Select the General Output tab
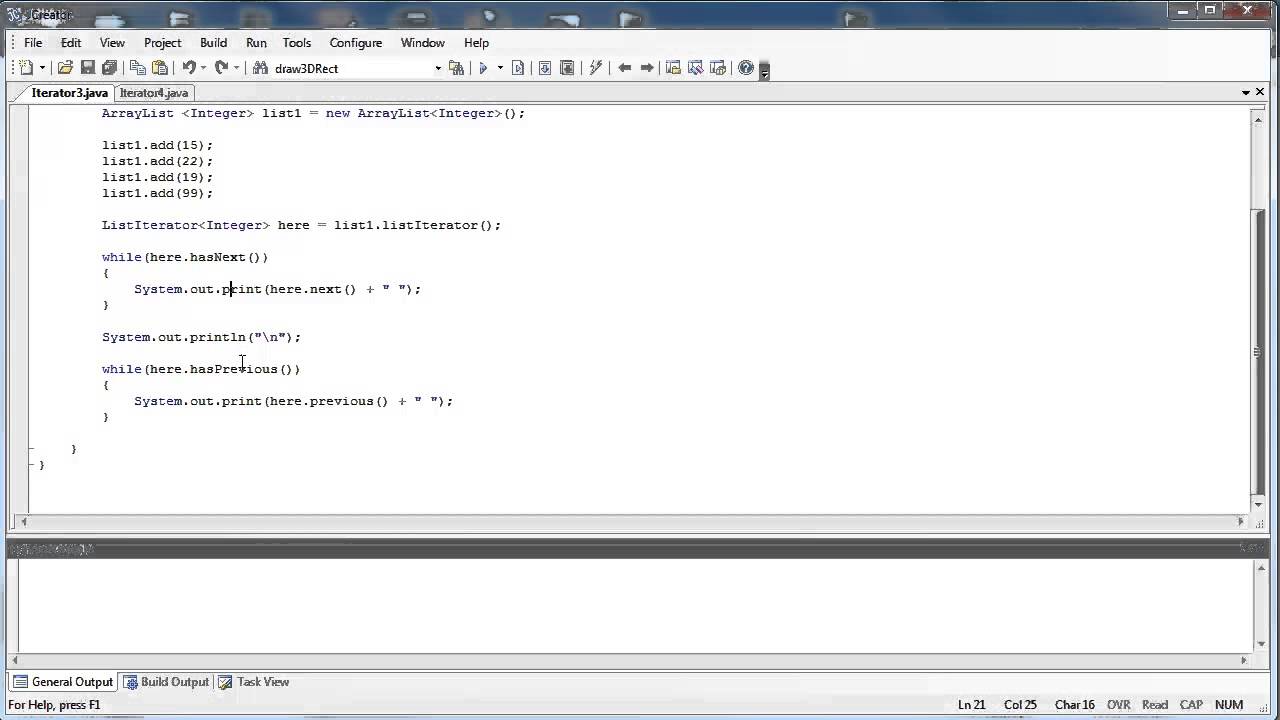This screenshot has width=1280, height=720. pyautogui.click(x=63, y=682)
